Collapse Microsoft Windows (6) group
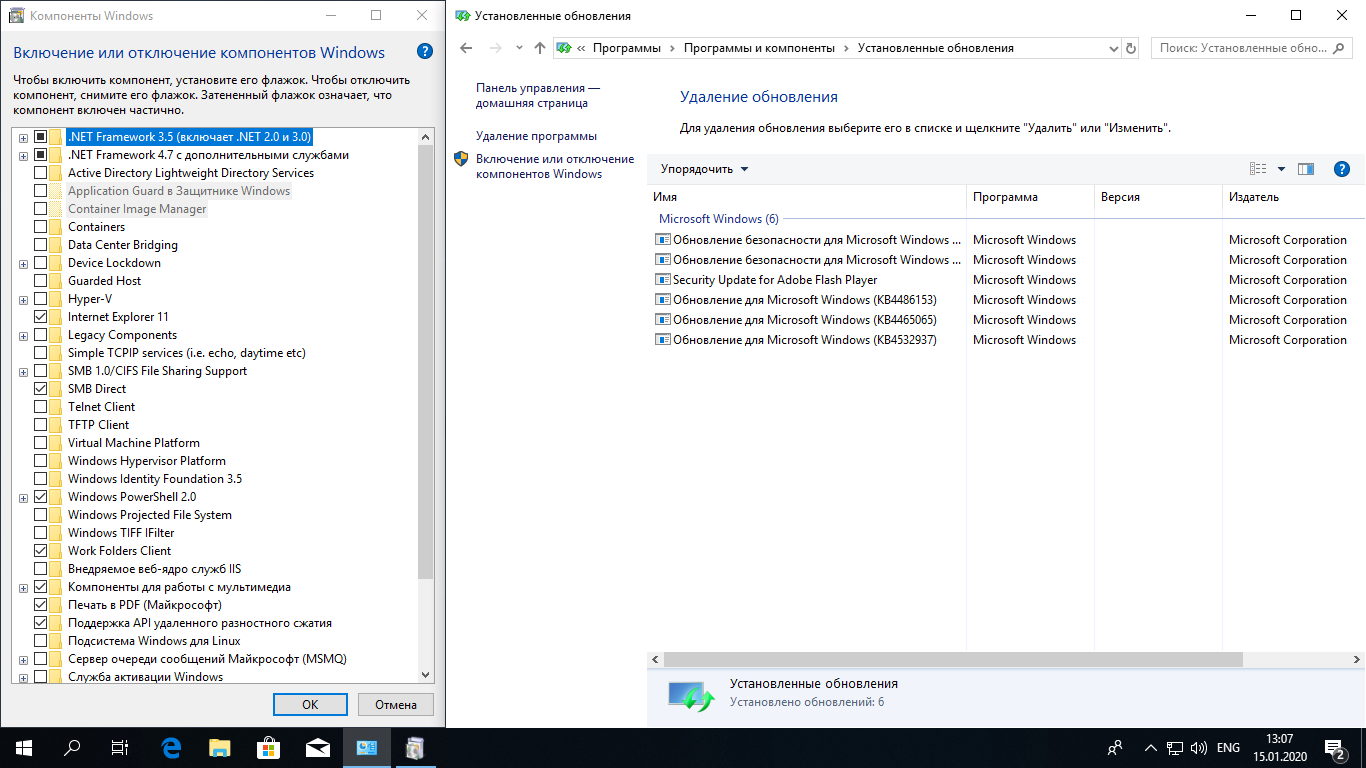Viewport: 1366px width, 768px height. pos(718,219)
